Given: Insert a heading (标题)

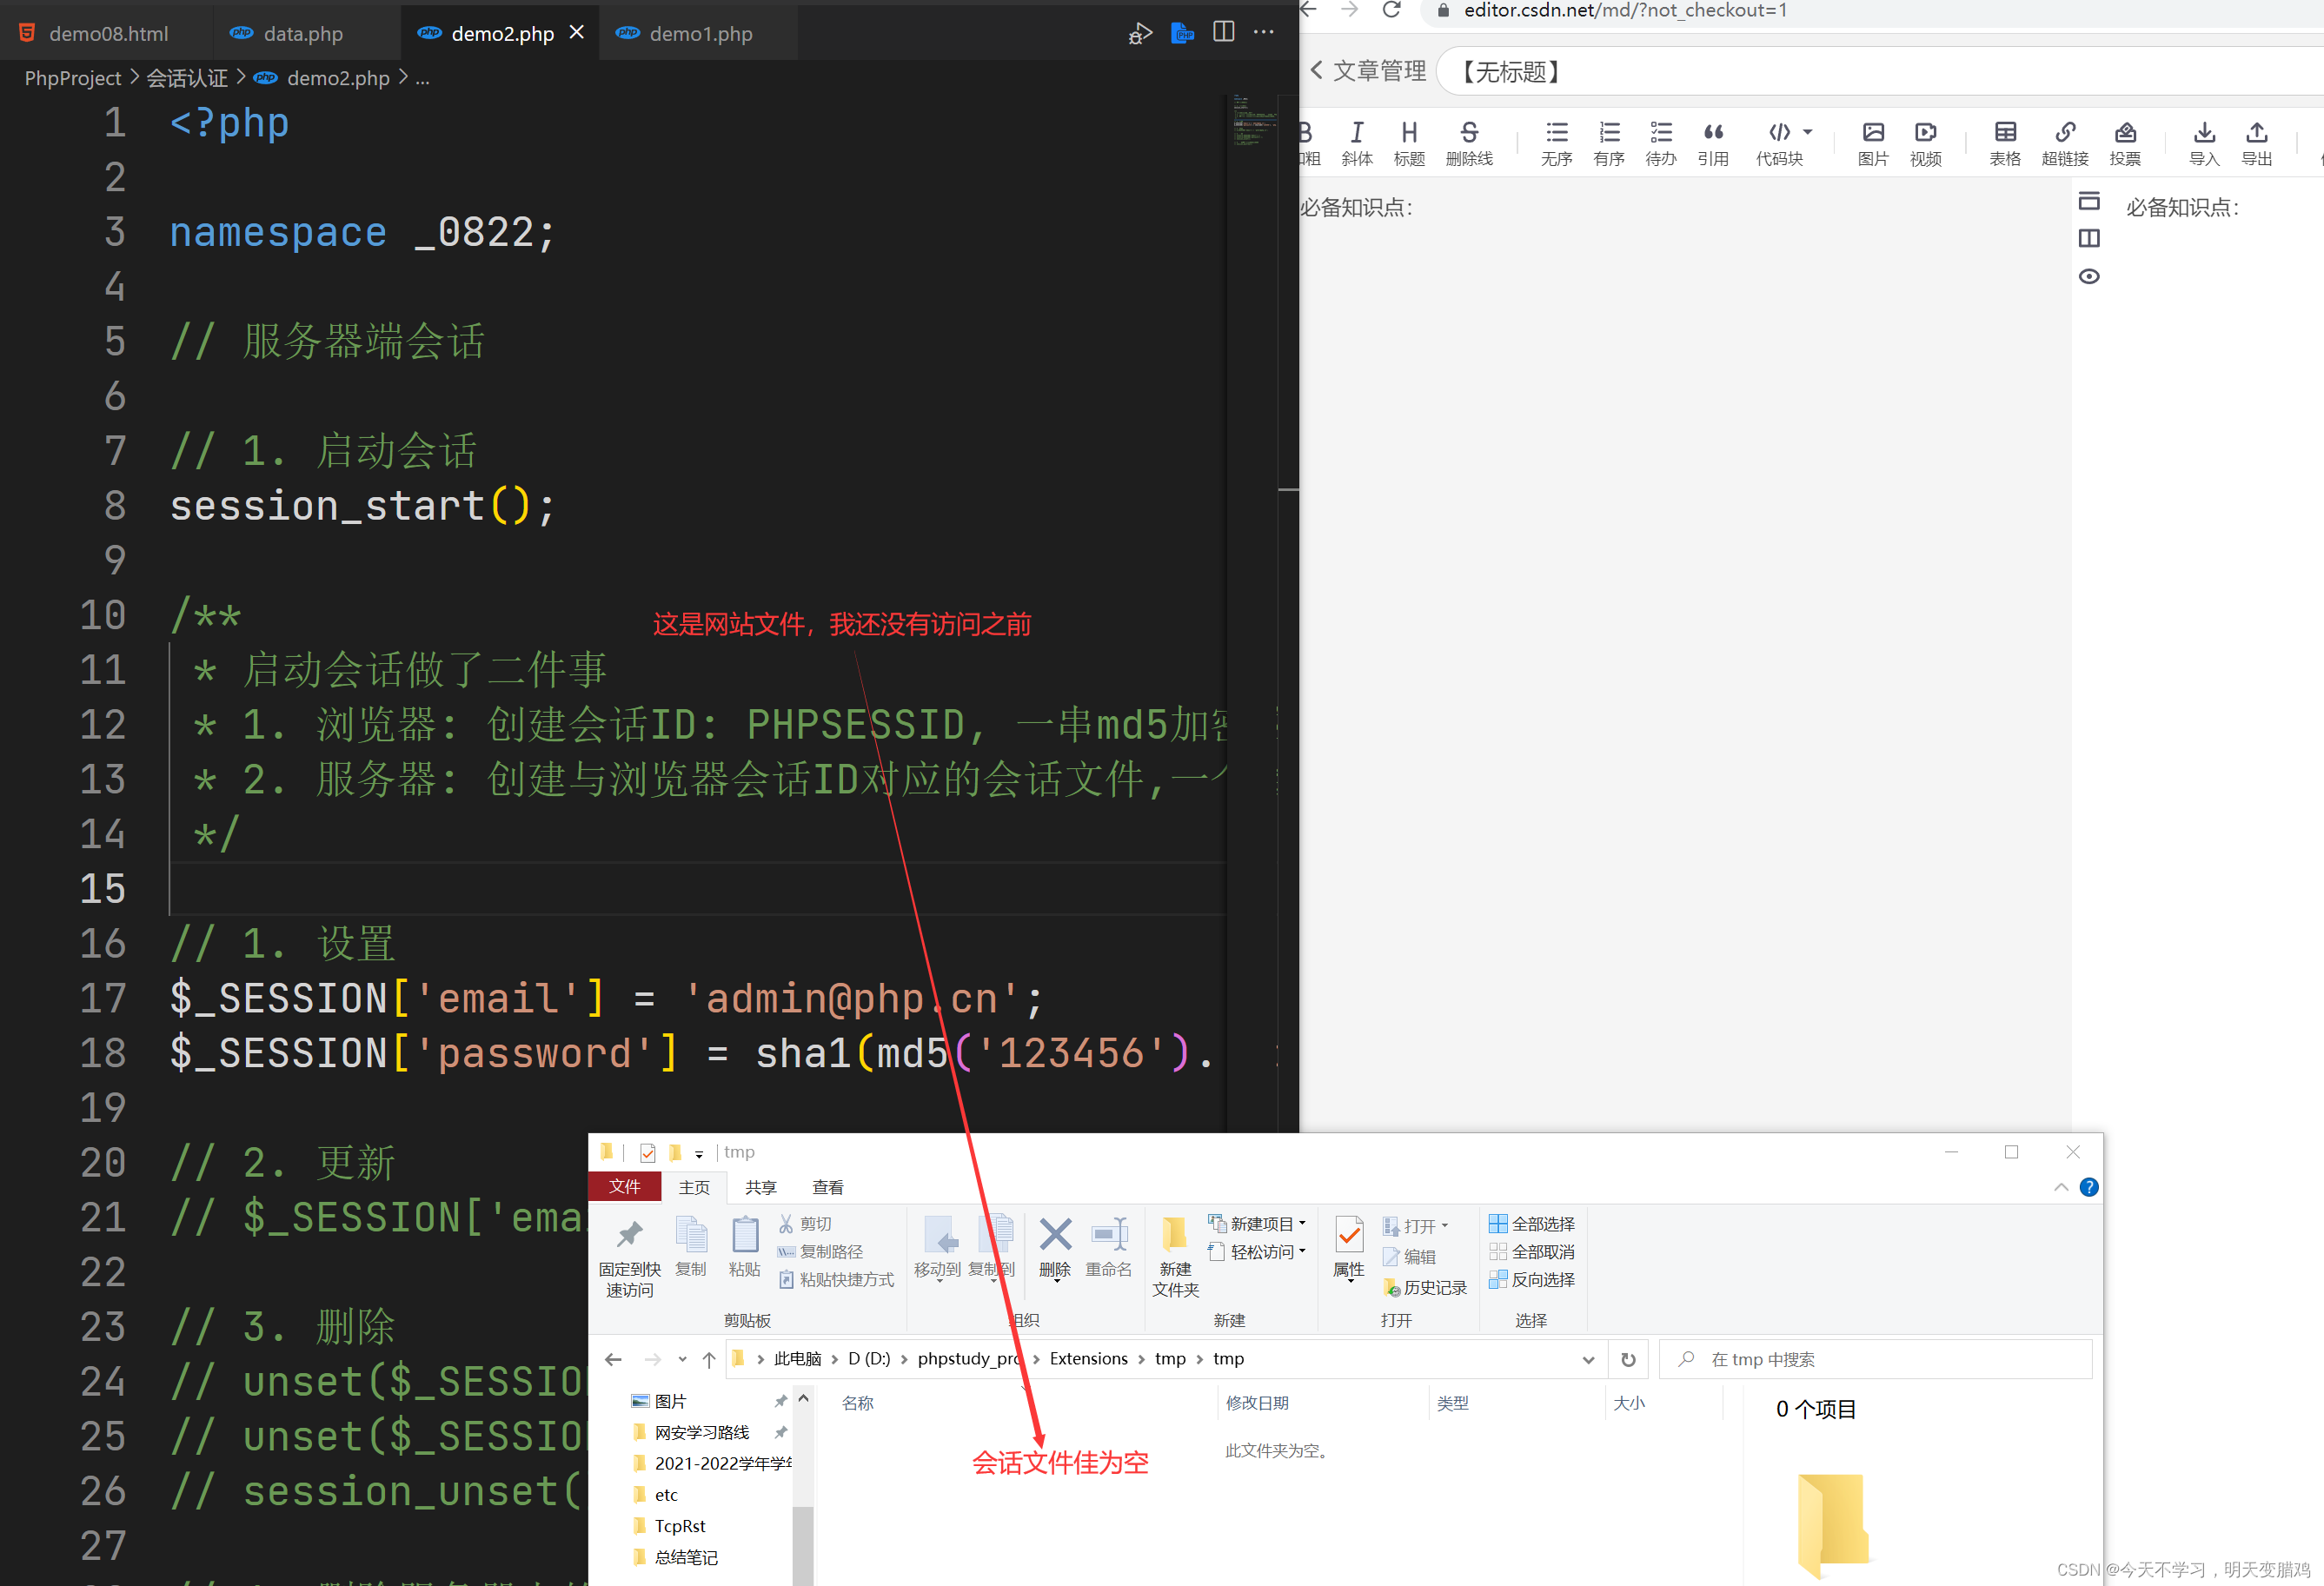Looking at the screenshot, I should tap(1409, 144).
